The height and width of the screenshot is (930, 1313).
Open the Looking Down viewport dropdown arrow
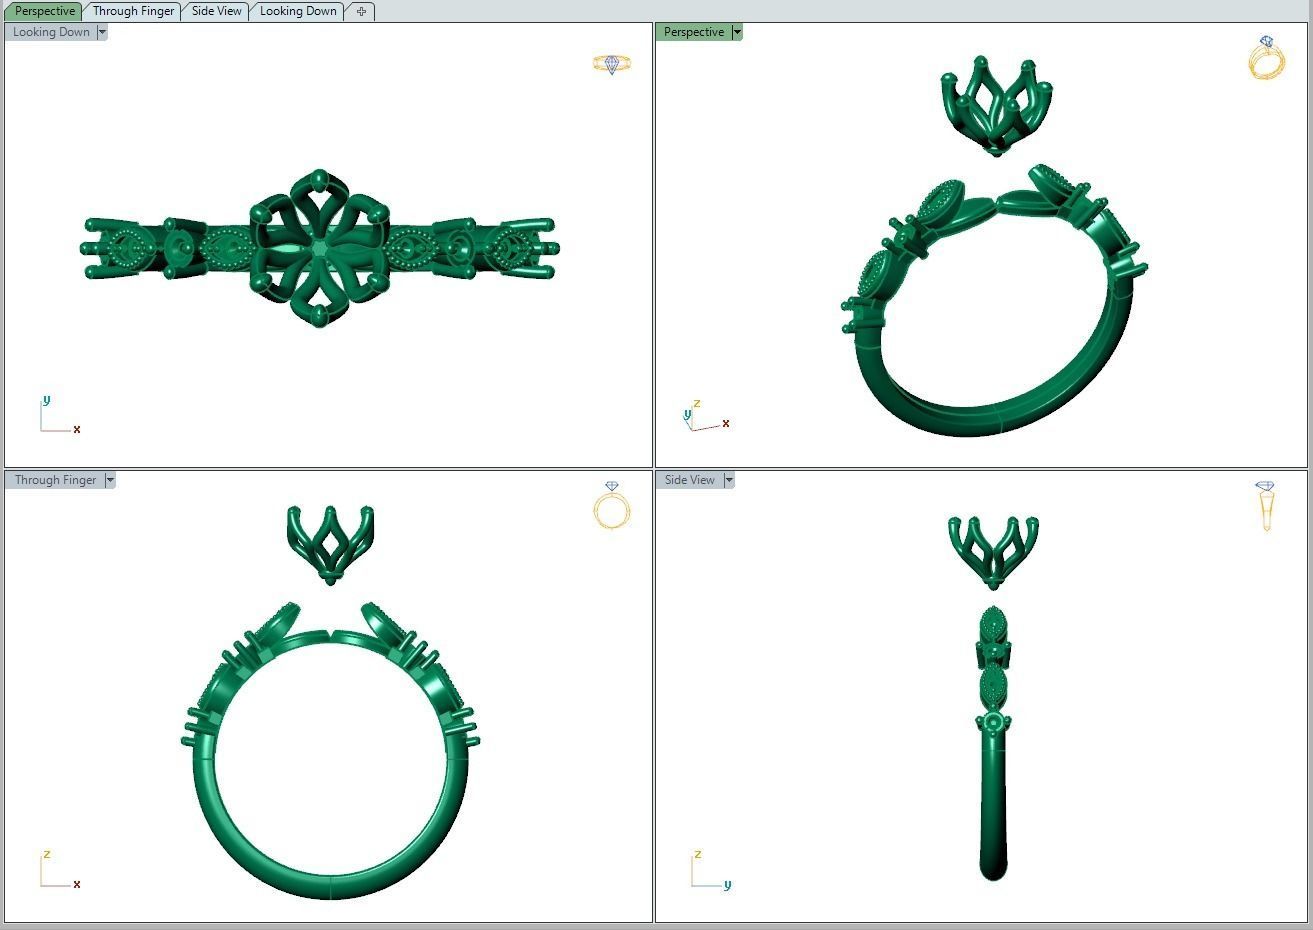[102, 32]
